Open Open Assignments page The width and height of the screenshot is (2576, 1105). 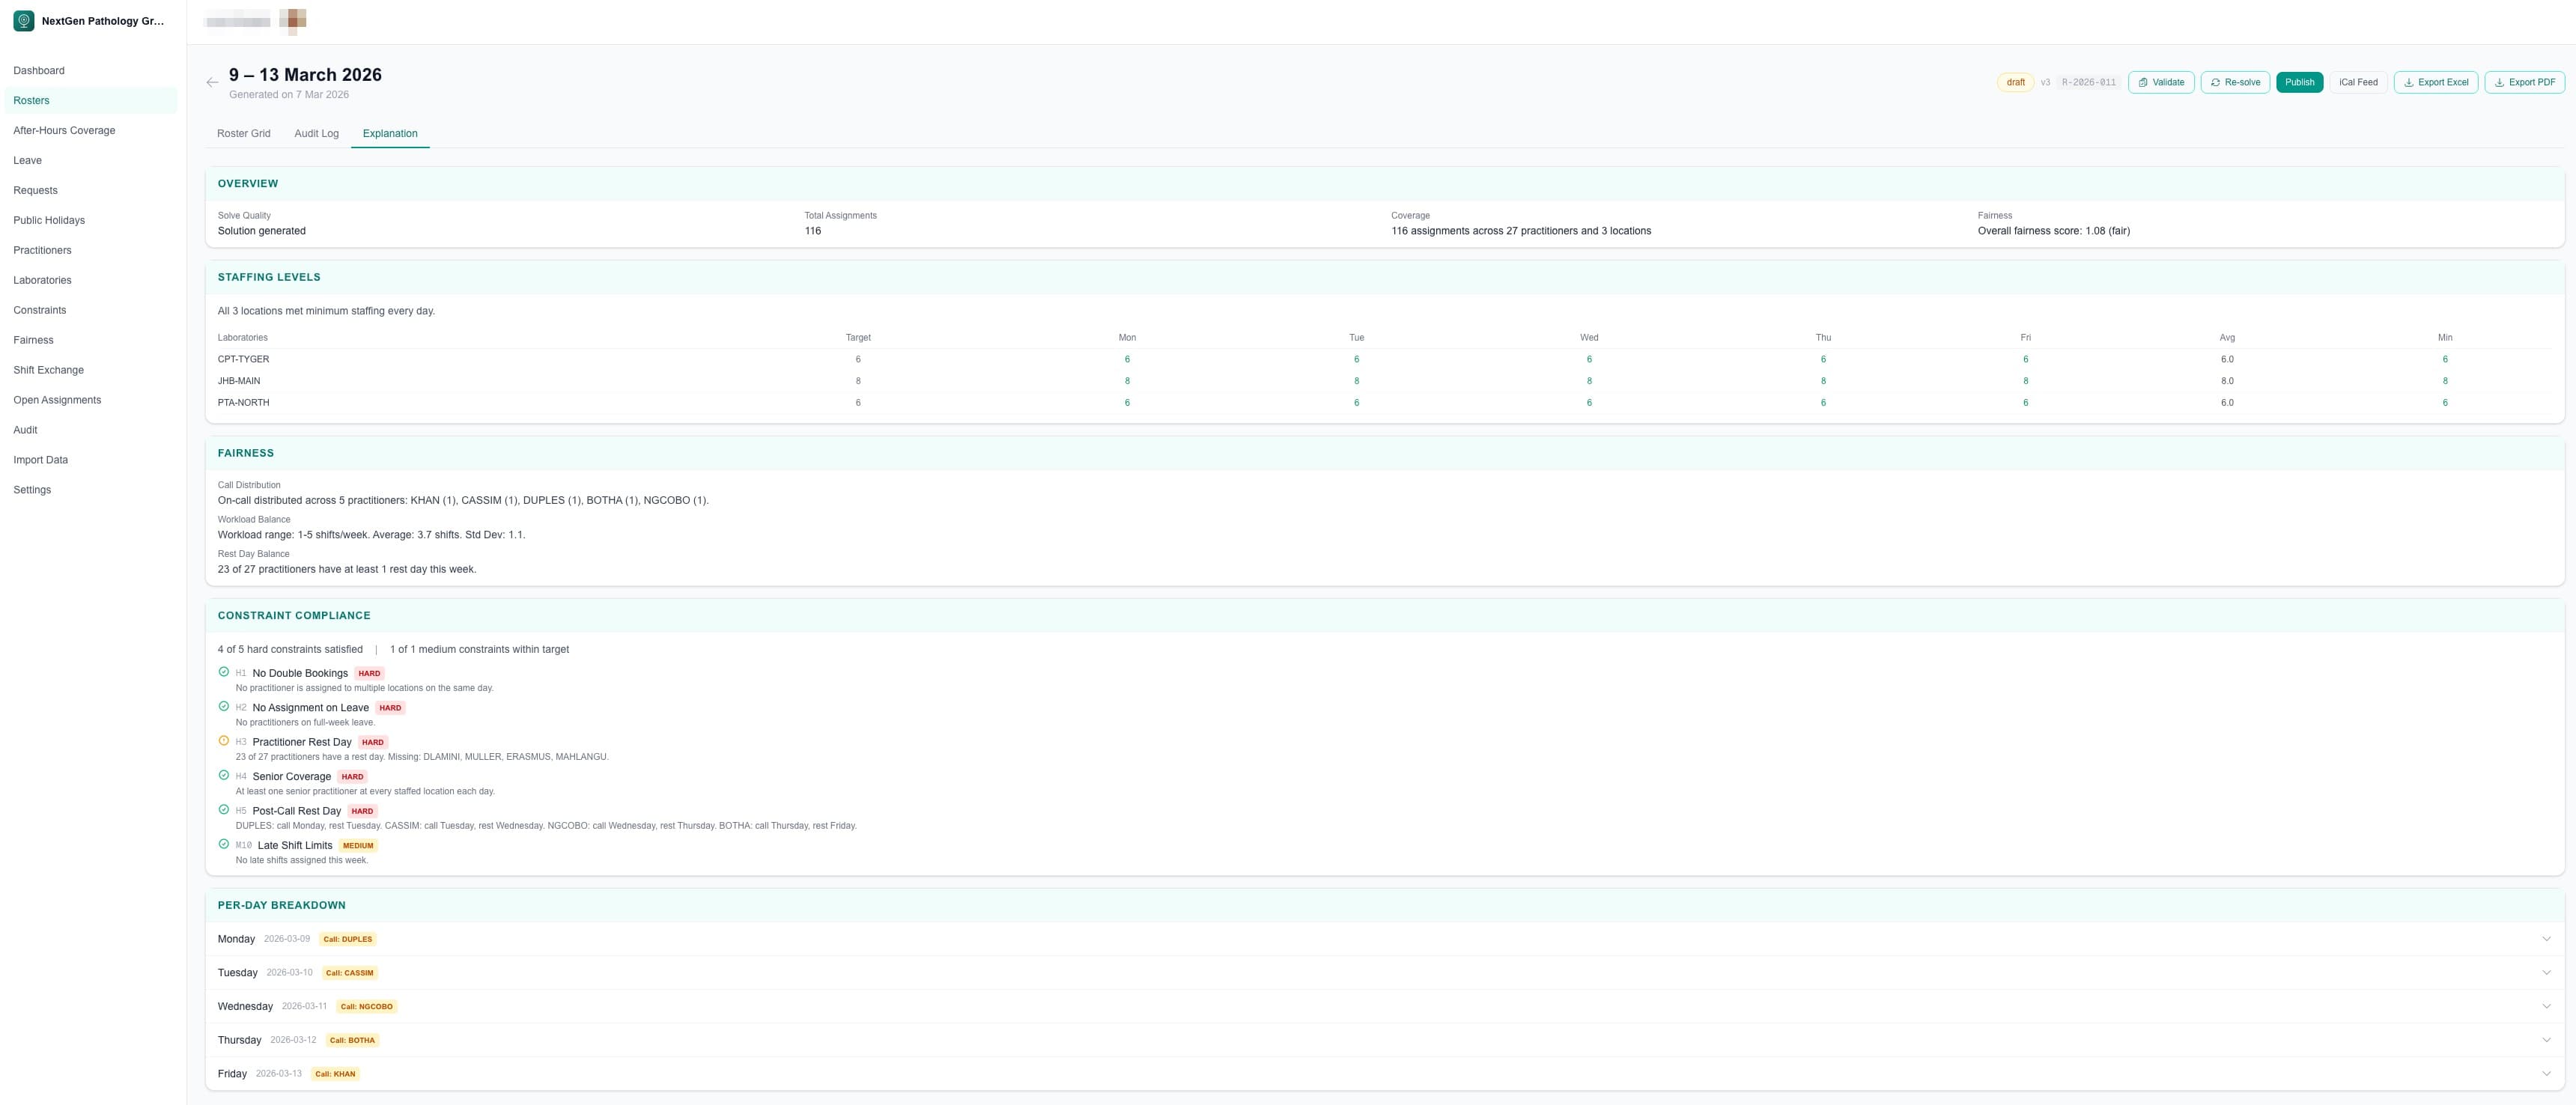pos(91,401)
